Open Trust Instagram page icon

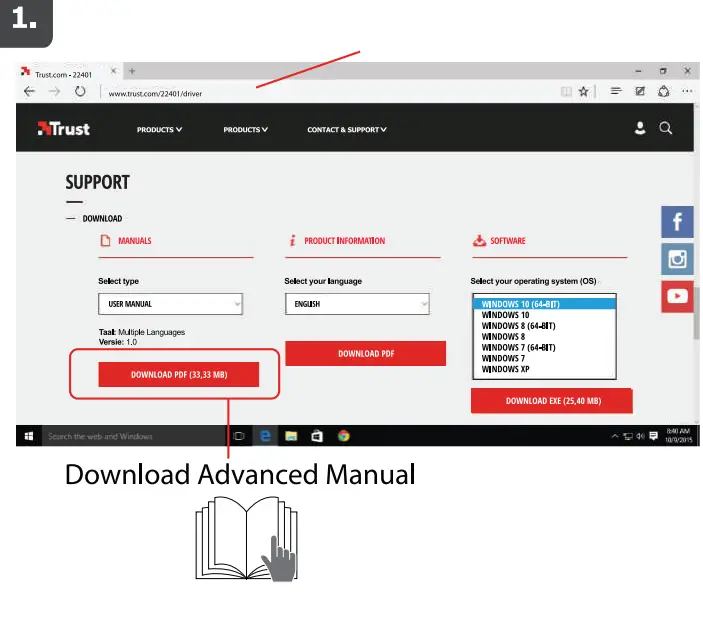point(677,259)
